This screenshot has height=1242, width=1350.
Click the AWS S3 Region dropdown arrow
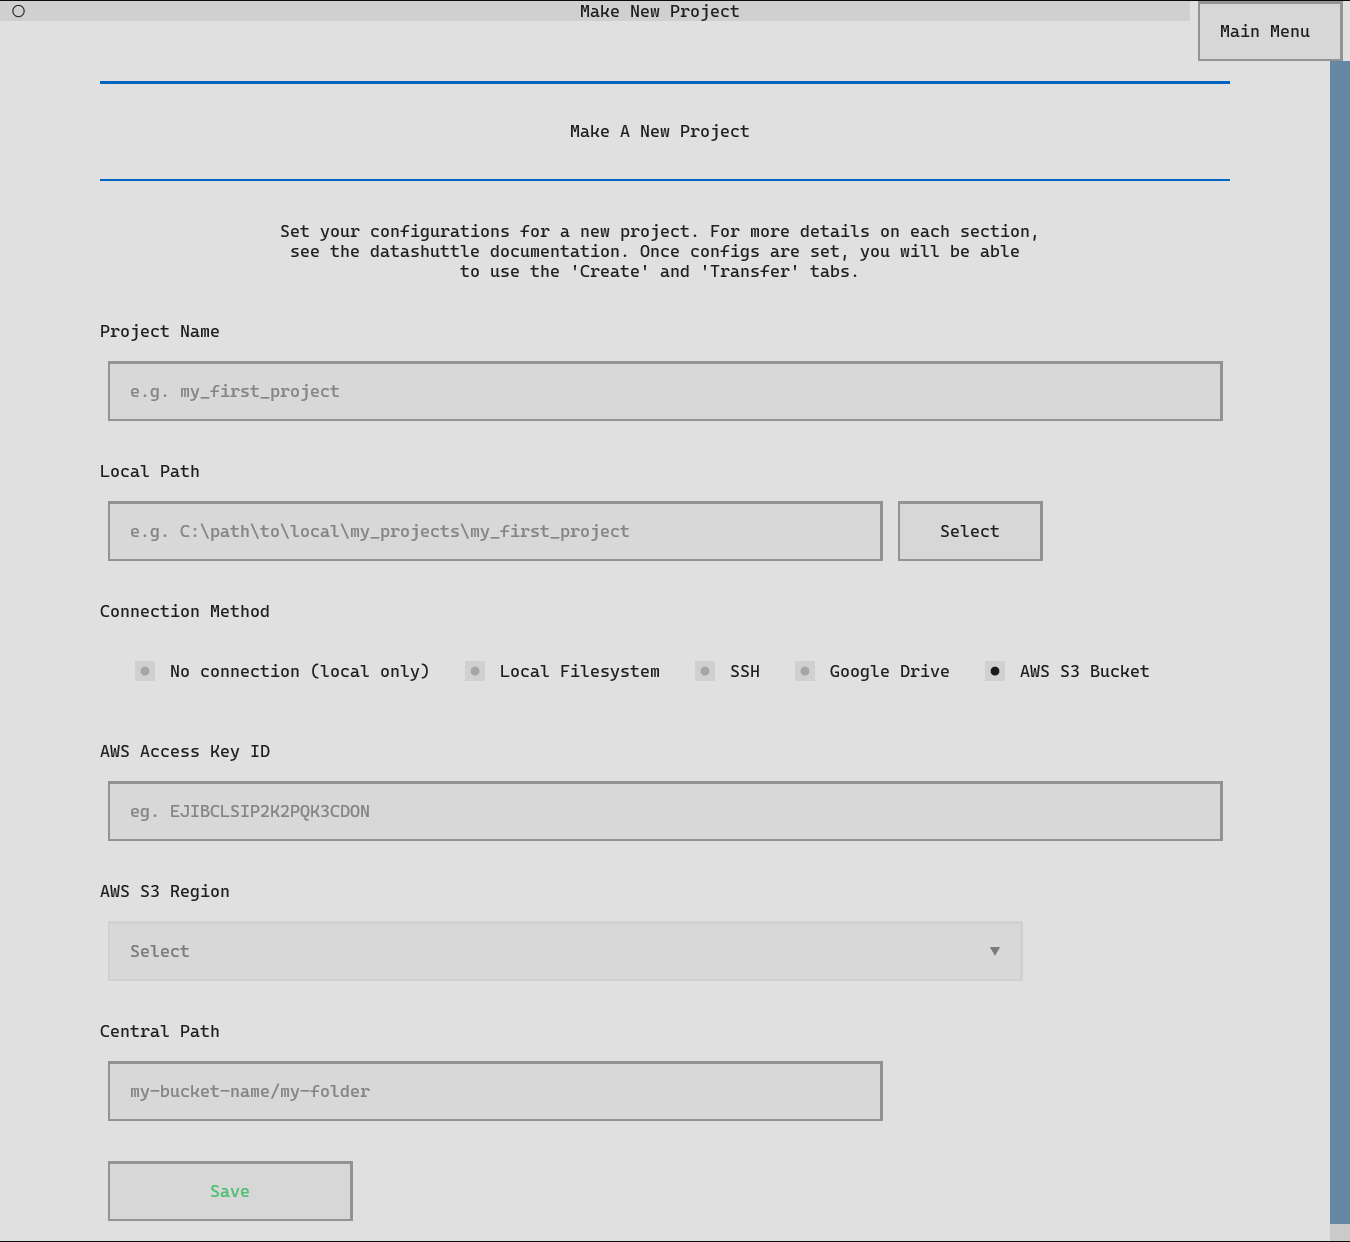point(994,951)
